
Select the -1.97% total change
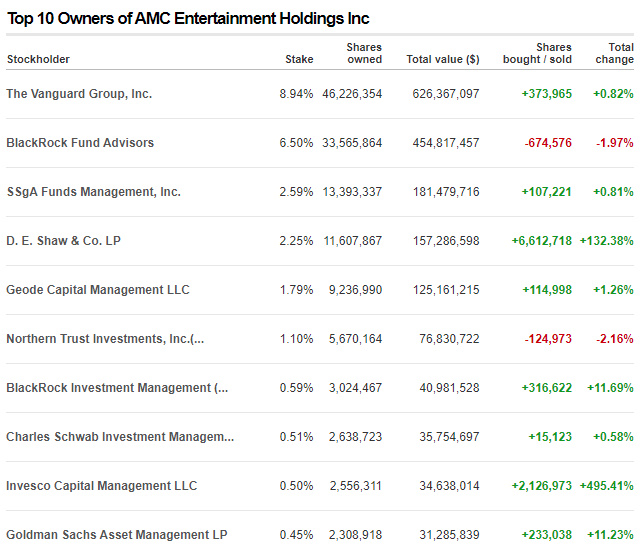tap(615, 143)
